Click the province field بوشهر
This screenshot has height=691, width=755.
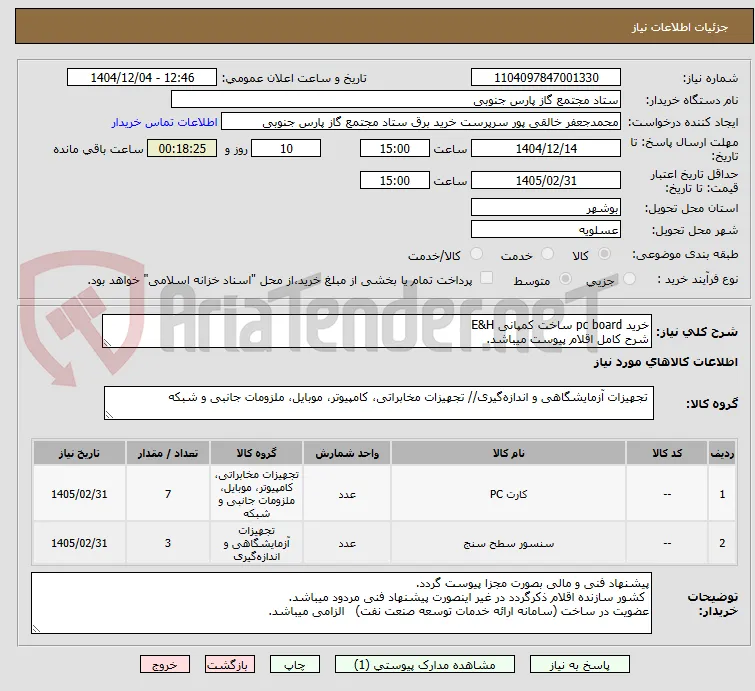click(x=546, y=208)
